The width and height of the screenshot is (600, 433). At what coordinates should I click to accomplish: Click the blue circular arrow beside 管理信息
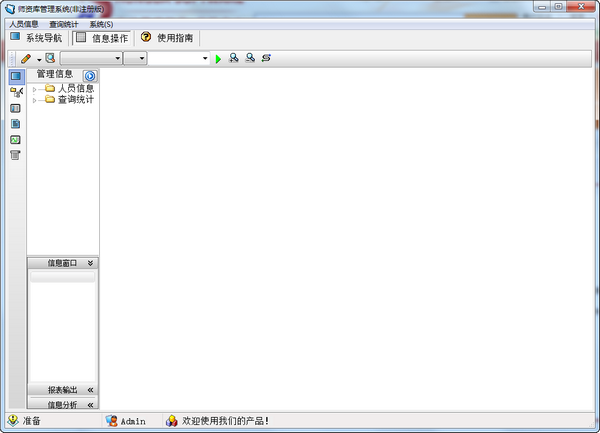90,76
